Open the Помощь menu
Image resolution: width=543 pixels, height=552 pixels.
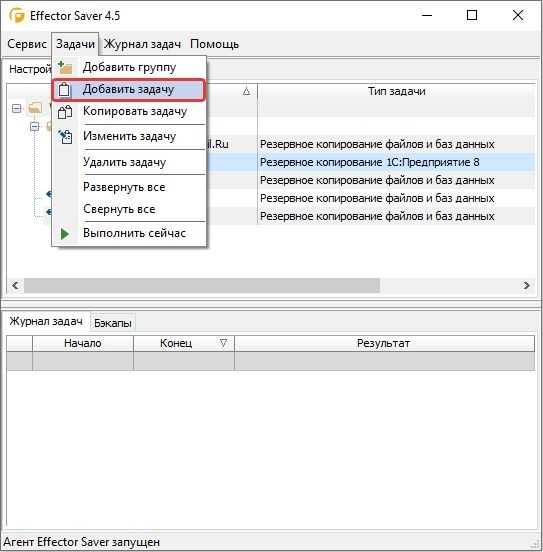click(214, 44)
